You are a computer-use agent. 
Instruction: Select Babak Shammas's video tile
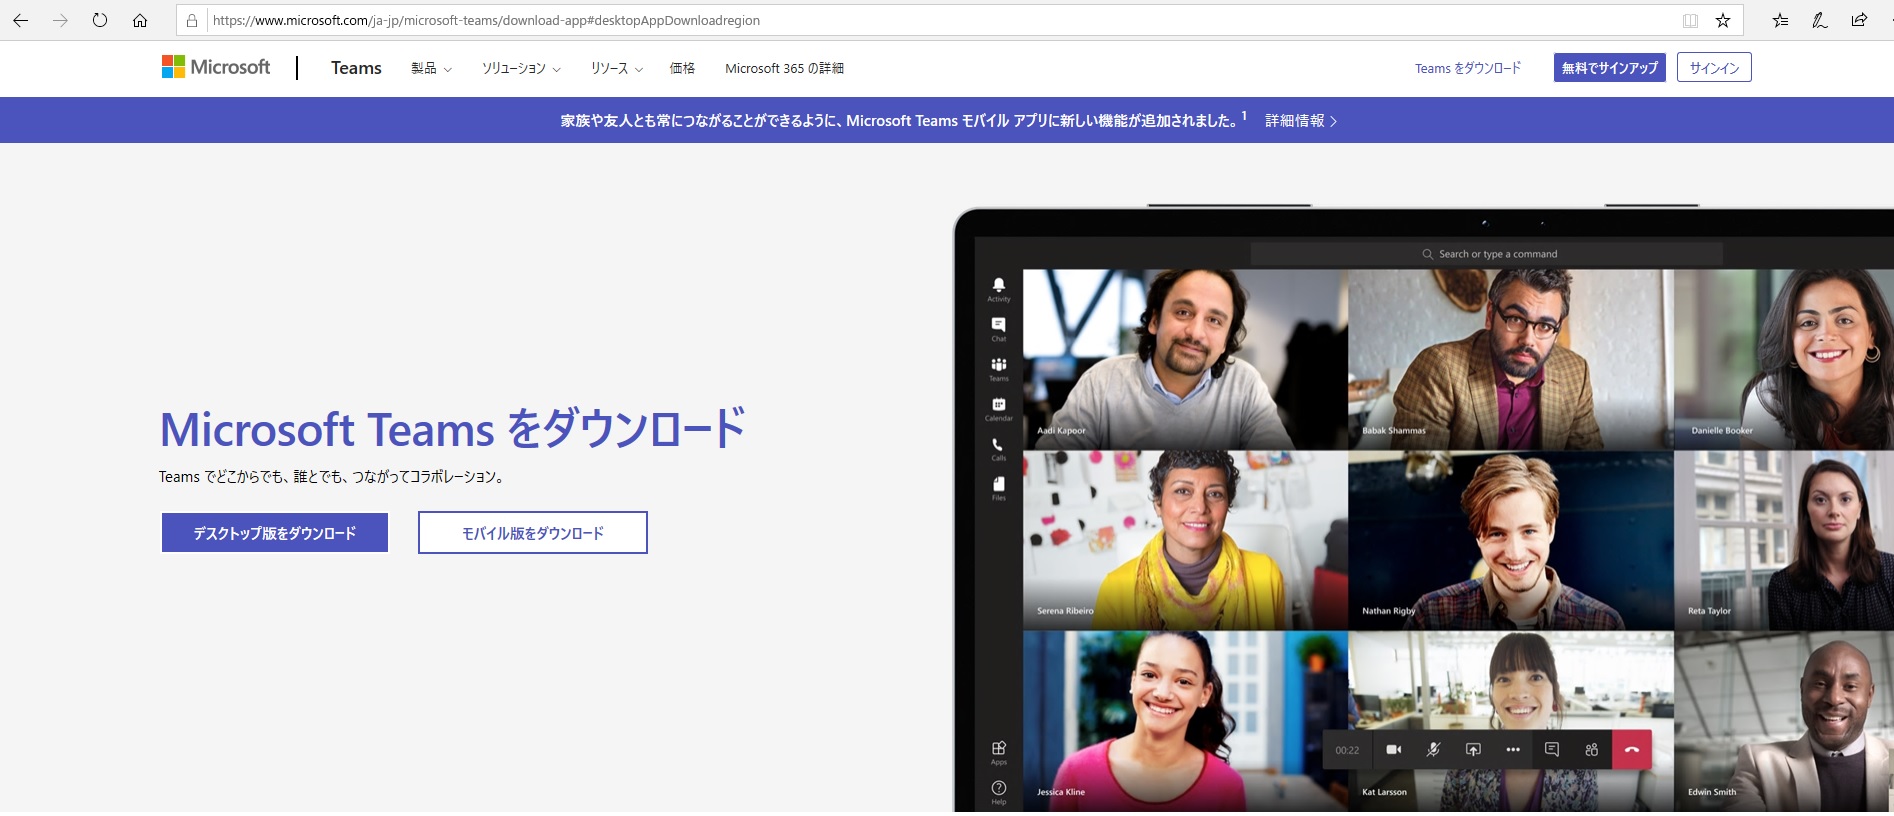[1511, 359]
